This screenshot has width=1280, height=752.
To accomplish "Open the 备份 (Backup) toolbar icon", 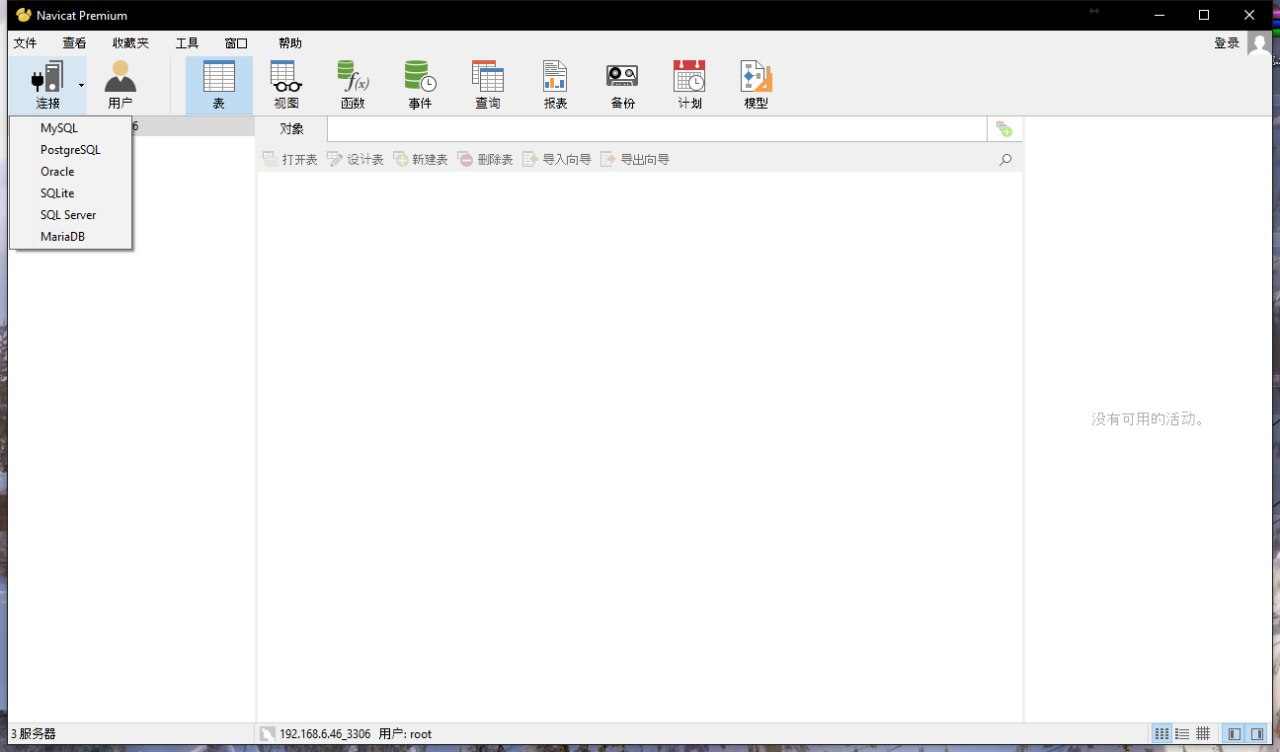I will (622, 77).
